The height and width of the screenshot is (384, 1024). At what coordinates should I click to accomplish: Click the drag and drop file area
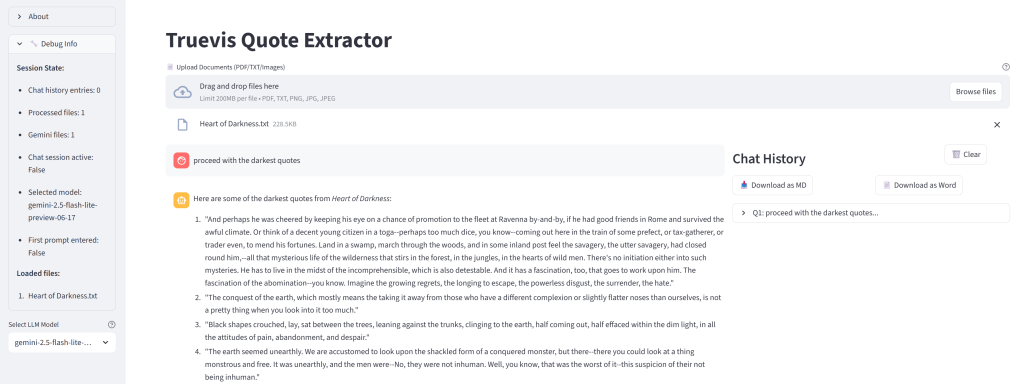tap(588, 92)
